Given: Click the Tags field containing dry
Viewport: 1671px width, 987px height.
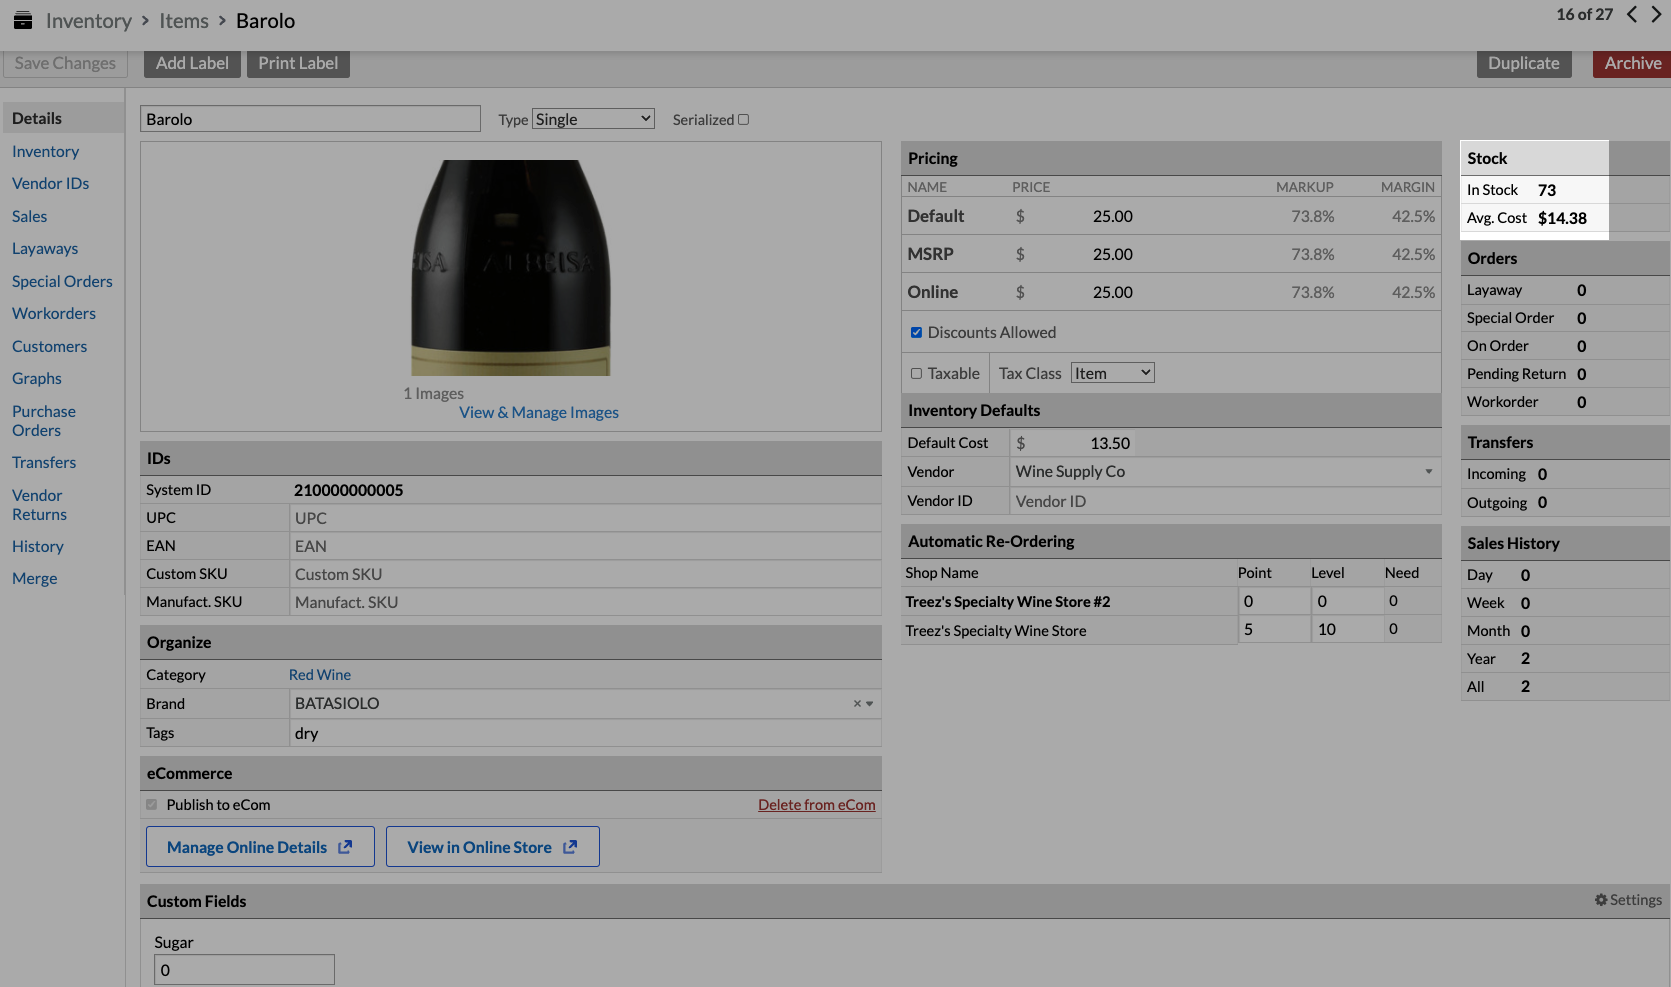Looking at the screenshot, I should click(x=585, y=733).
